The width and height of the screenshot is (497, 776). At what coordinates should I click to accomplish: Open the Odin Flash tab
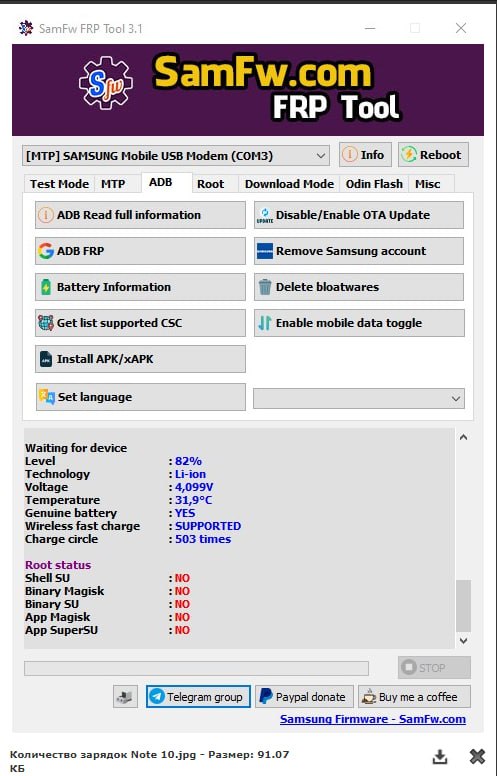[x=374, y=184]
